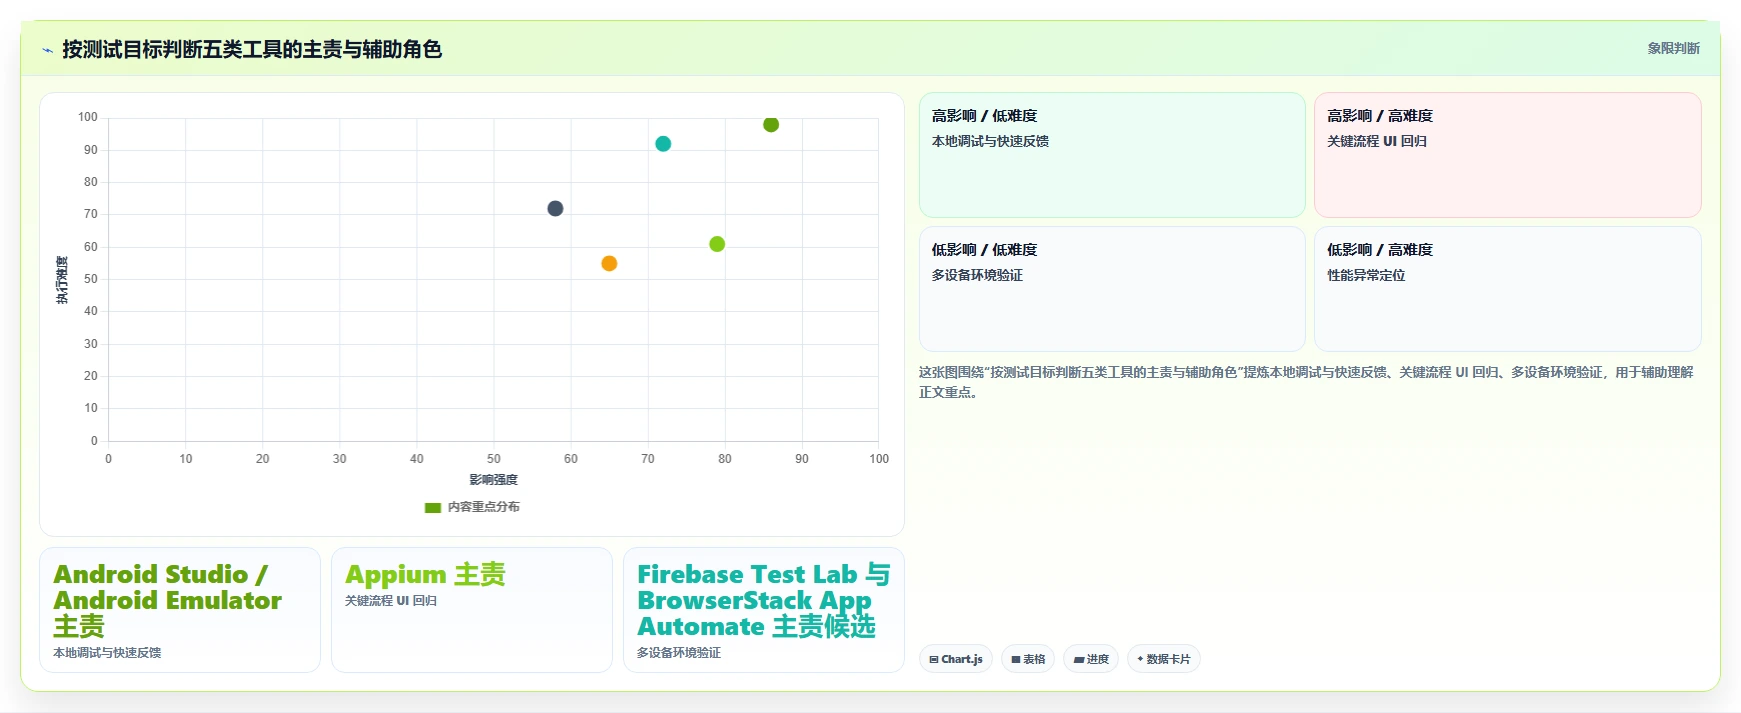The image size is (1741, 713).
Task: Click the Chart.js tag chip
Action: tap(956, 659)
